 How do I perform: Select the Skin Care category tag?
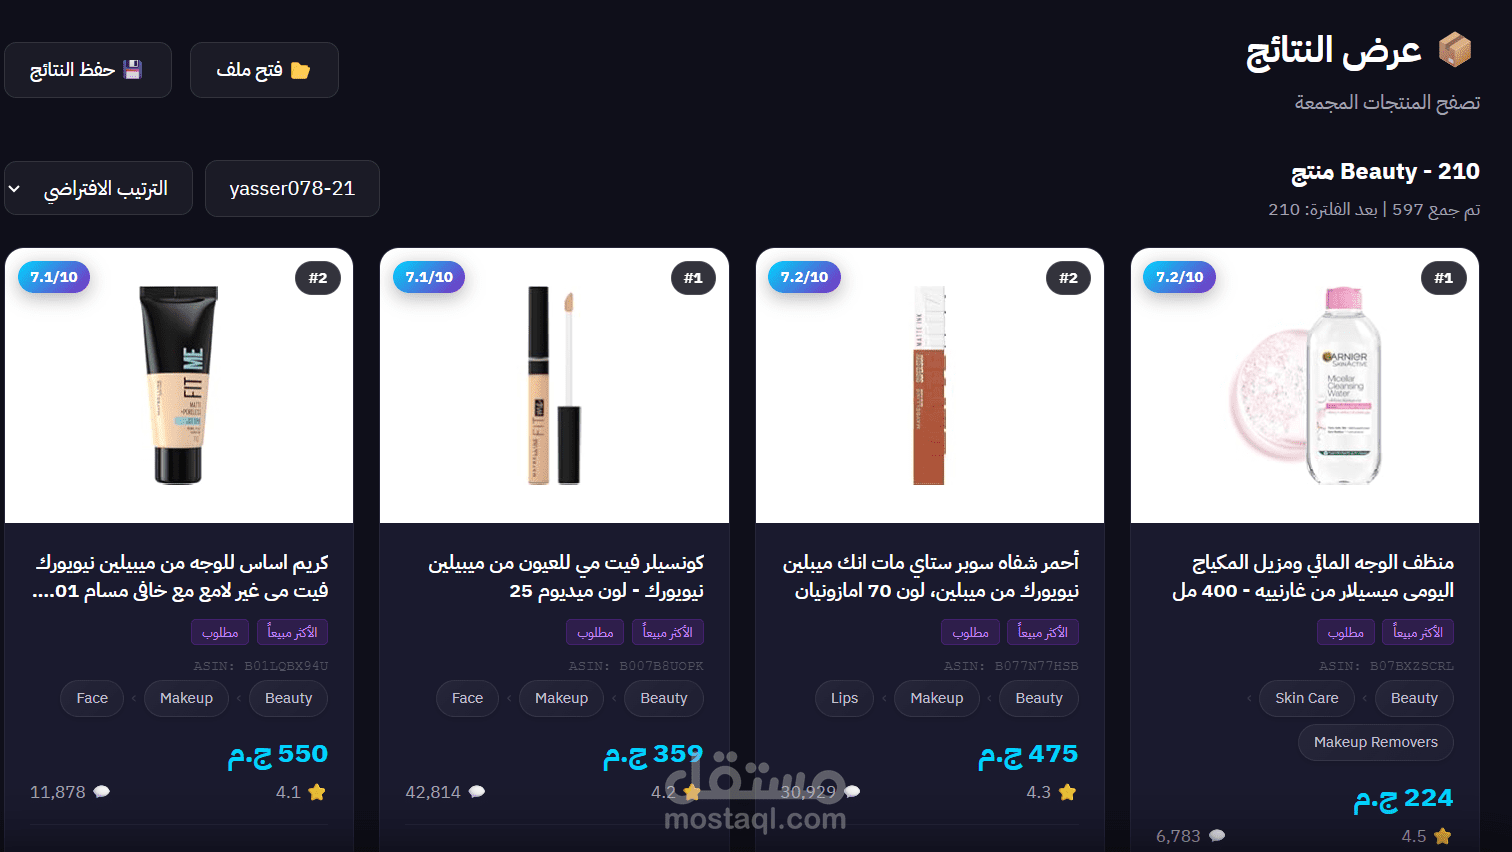(x=1306, y=698)
